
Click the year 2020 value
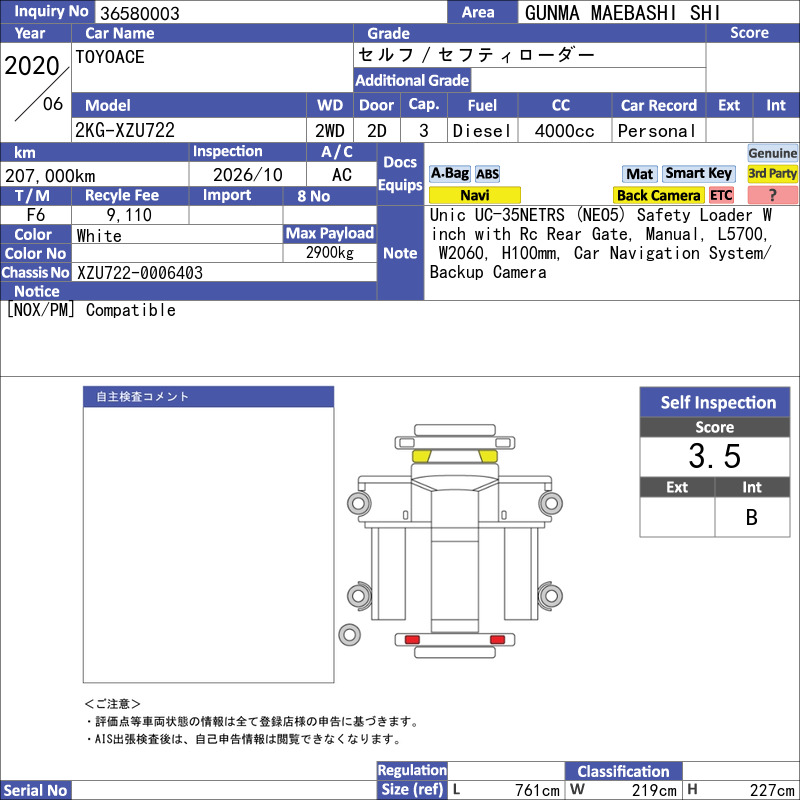(32, 66)
